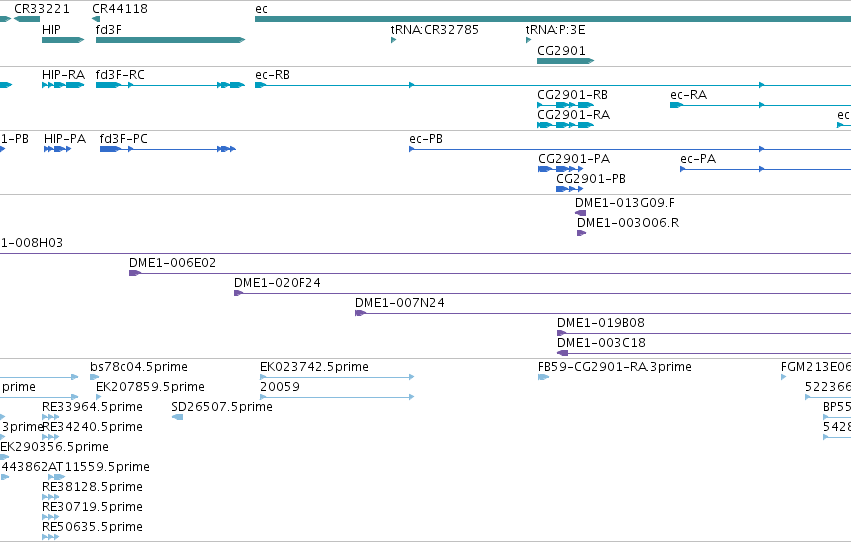The width and height of the screenshot is (851, 542).
Task: Select the fd3F-PC protein label
Action: (x=124, y=139)
